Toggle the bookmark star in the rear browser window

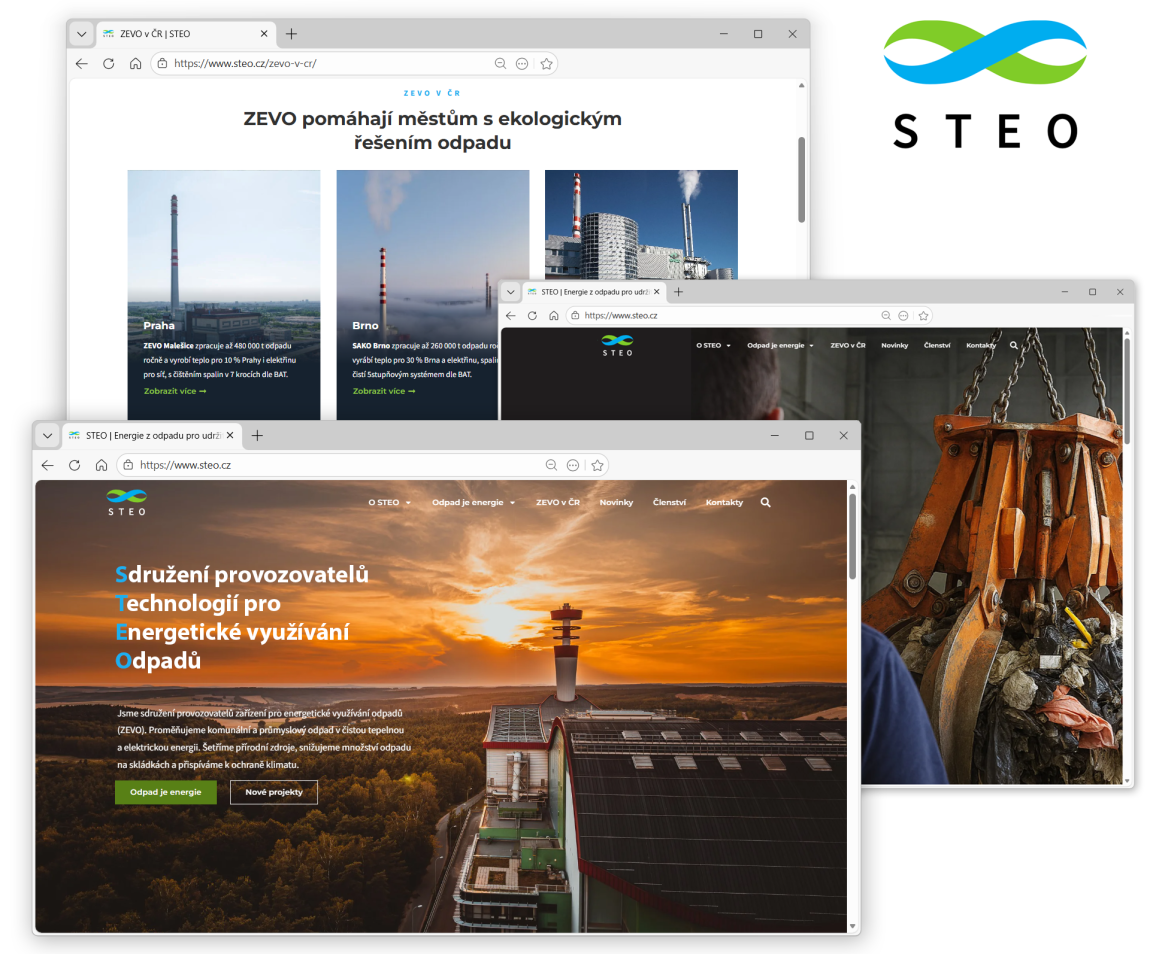[923, 314]
